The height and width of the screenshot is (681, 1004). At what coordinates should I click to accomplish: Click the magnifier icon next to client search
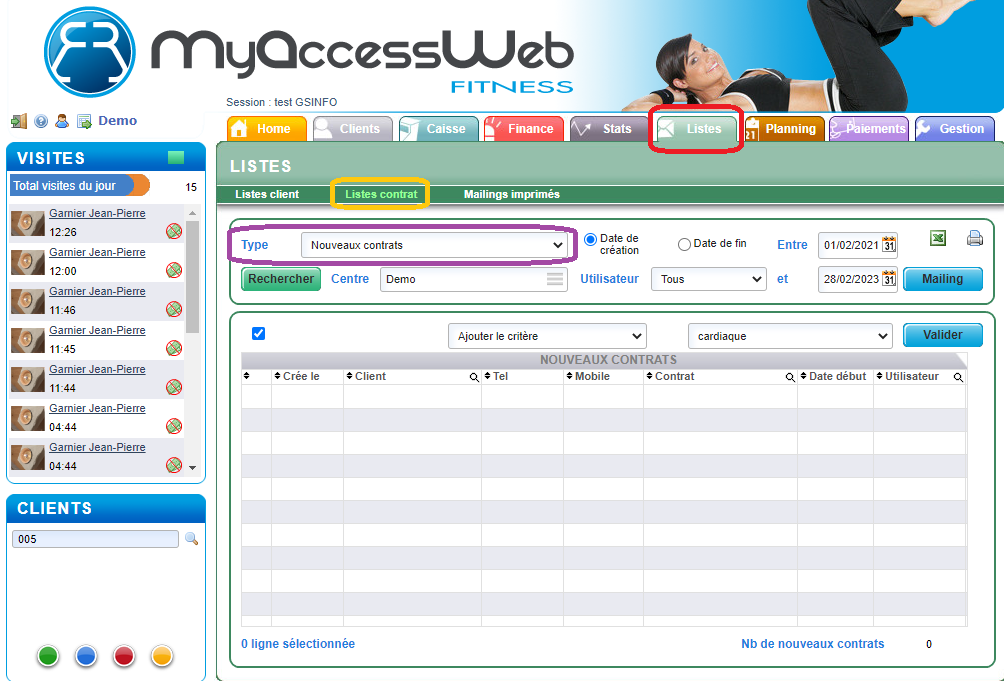point(191,539)
